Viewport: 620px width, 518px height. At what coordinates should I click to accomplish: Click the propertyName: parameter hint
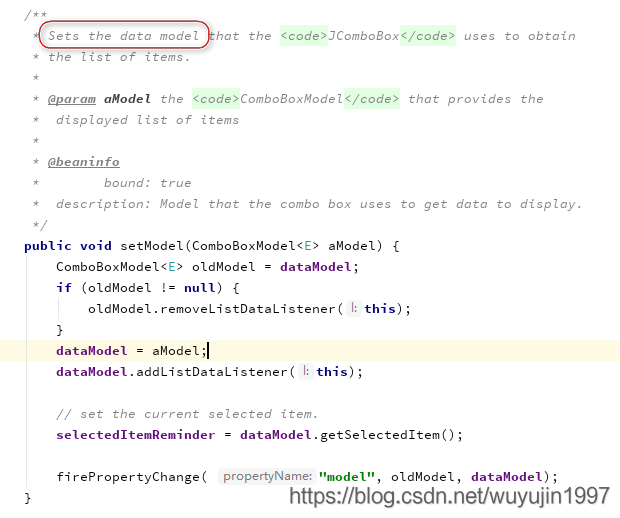[267, 476]
